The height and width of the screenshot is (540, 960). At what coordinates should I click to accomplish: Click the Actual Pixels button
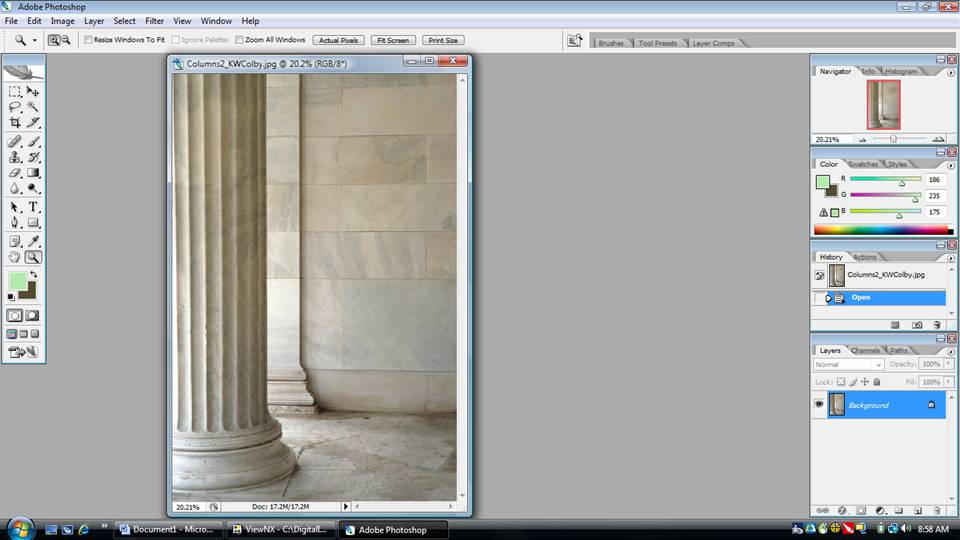pos(339,40)
